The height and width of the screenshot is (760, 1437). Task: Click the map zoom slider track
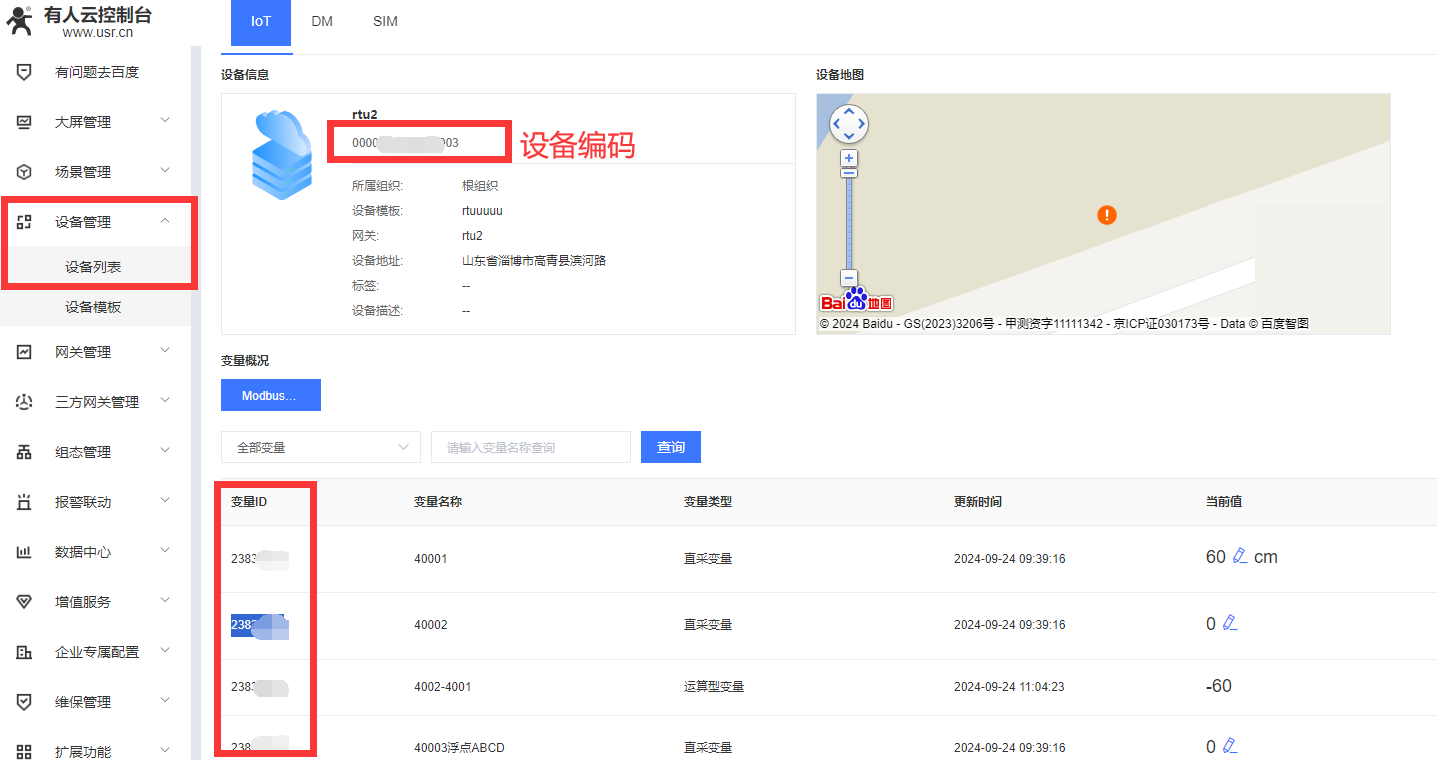pos(849,220)
